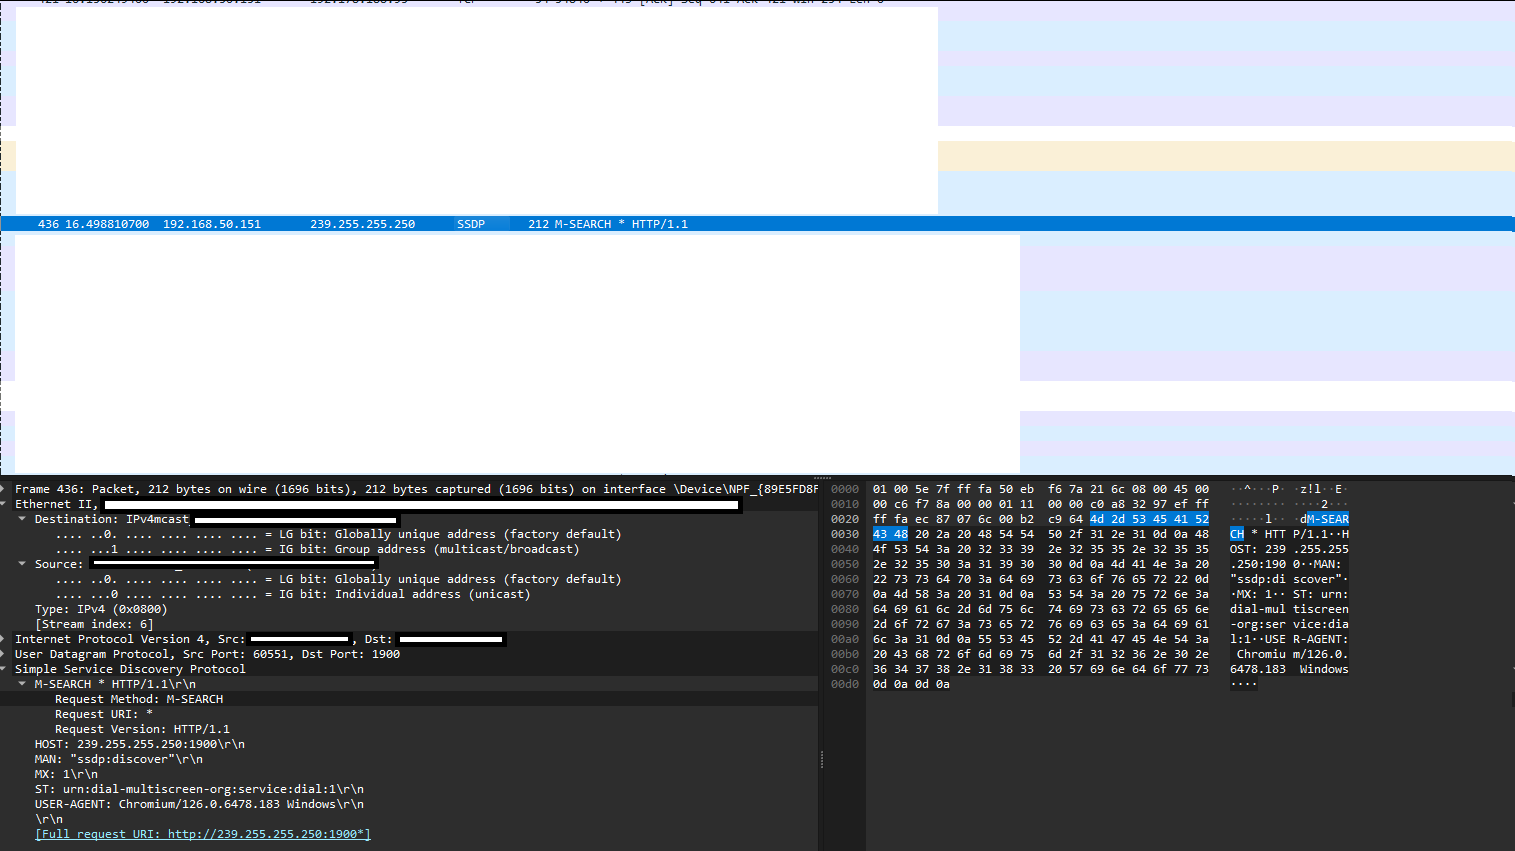Collapse the Simple Service Discovery Protocol arrow

(5, 669)
